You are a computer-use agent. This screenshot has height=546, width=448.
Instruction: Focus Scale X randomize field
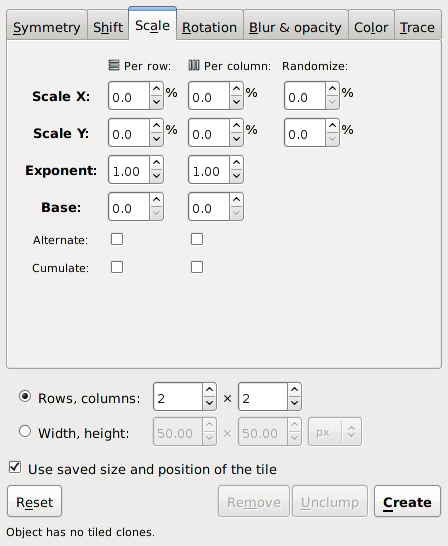coord(305,96)
